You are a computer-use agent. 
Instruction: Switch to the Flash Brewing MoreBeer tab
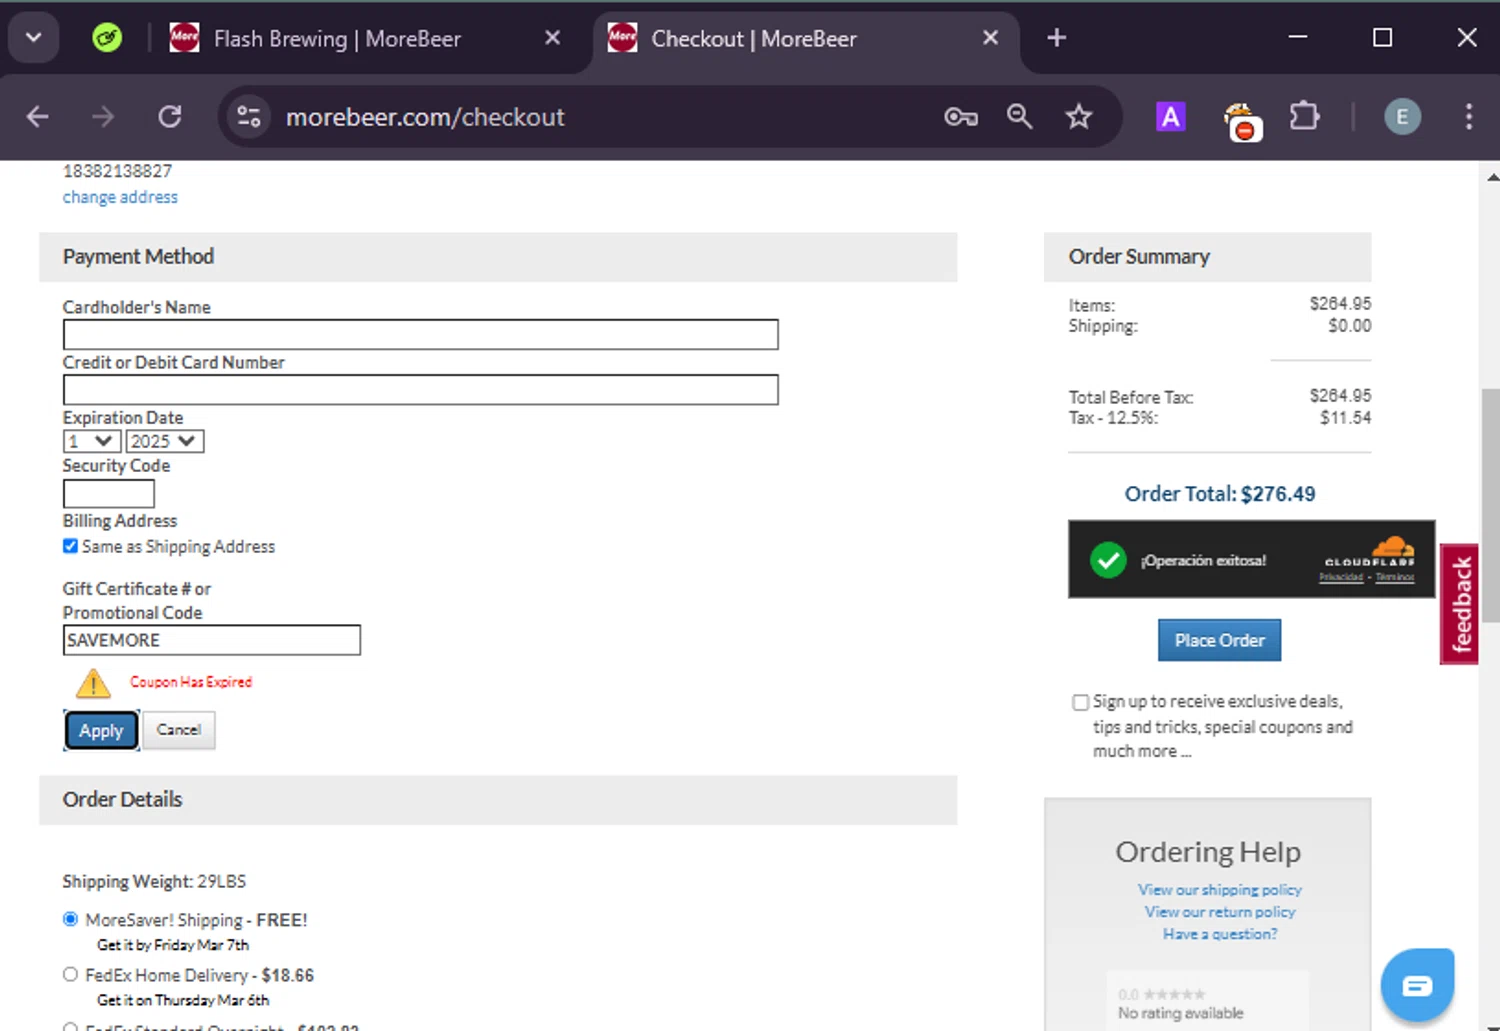point(337,39)
